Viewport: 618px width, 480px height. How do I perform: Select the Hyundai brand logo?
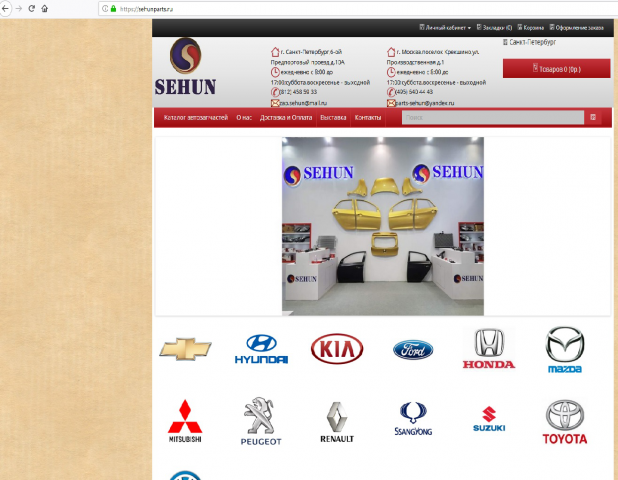(261, 349)
